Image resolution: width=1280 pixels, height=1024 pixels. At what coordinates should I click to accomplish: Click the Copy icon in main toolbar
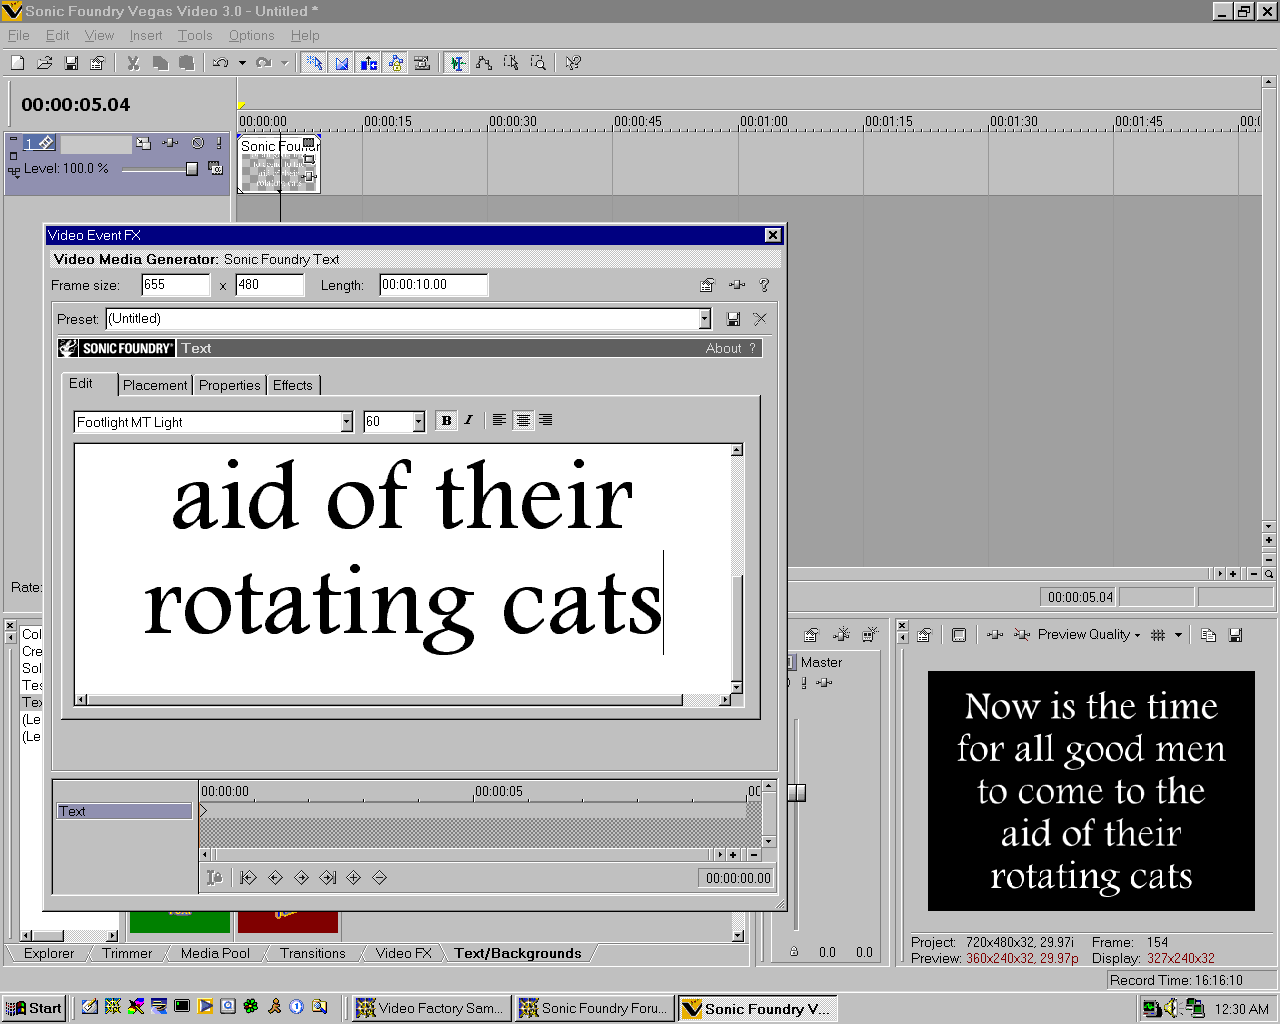[160, 63]
